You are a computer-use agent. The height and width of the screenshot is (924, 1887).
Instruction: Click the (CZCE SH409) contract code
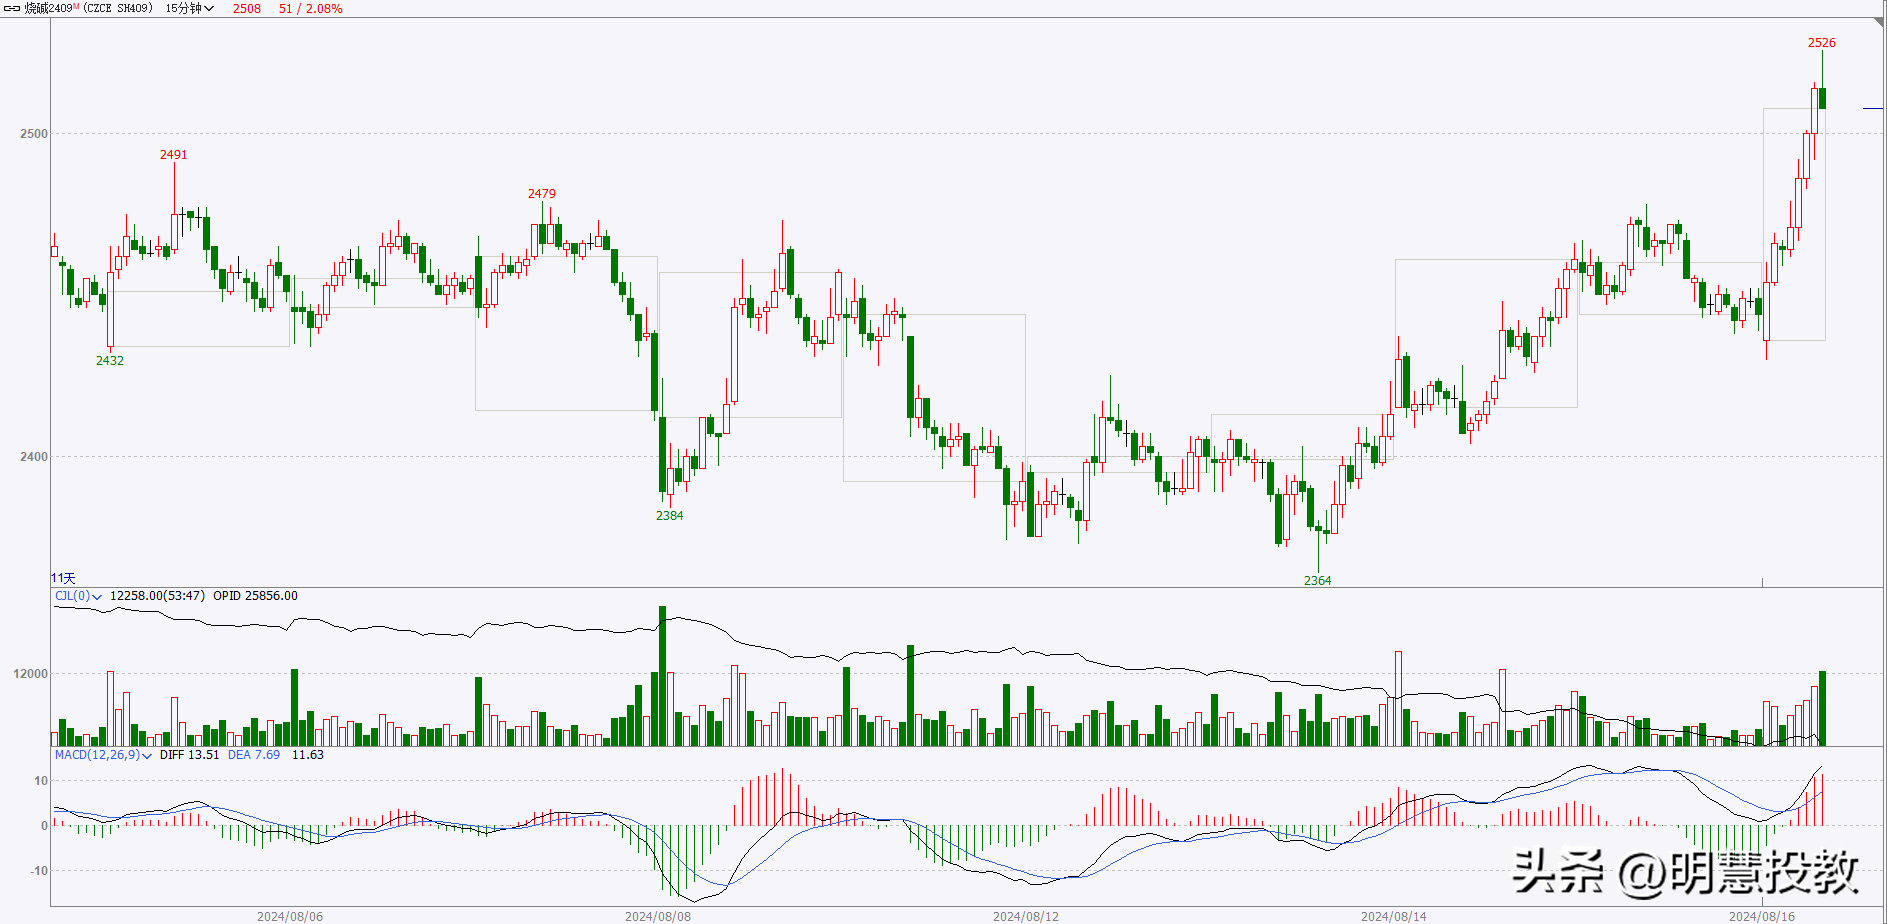[x=118, y=8]
